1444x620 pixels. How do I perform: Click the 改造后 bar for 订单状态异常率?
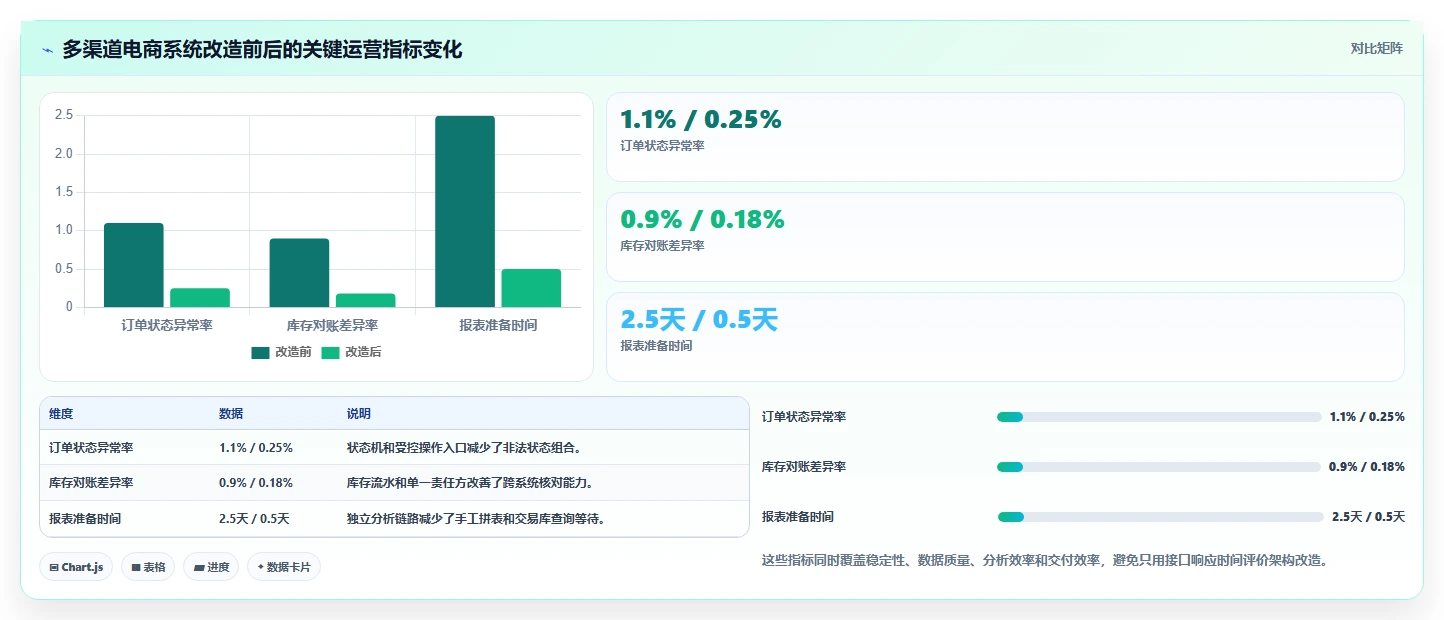[200, 298]
